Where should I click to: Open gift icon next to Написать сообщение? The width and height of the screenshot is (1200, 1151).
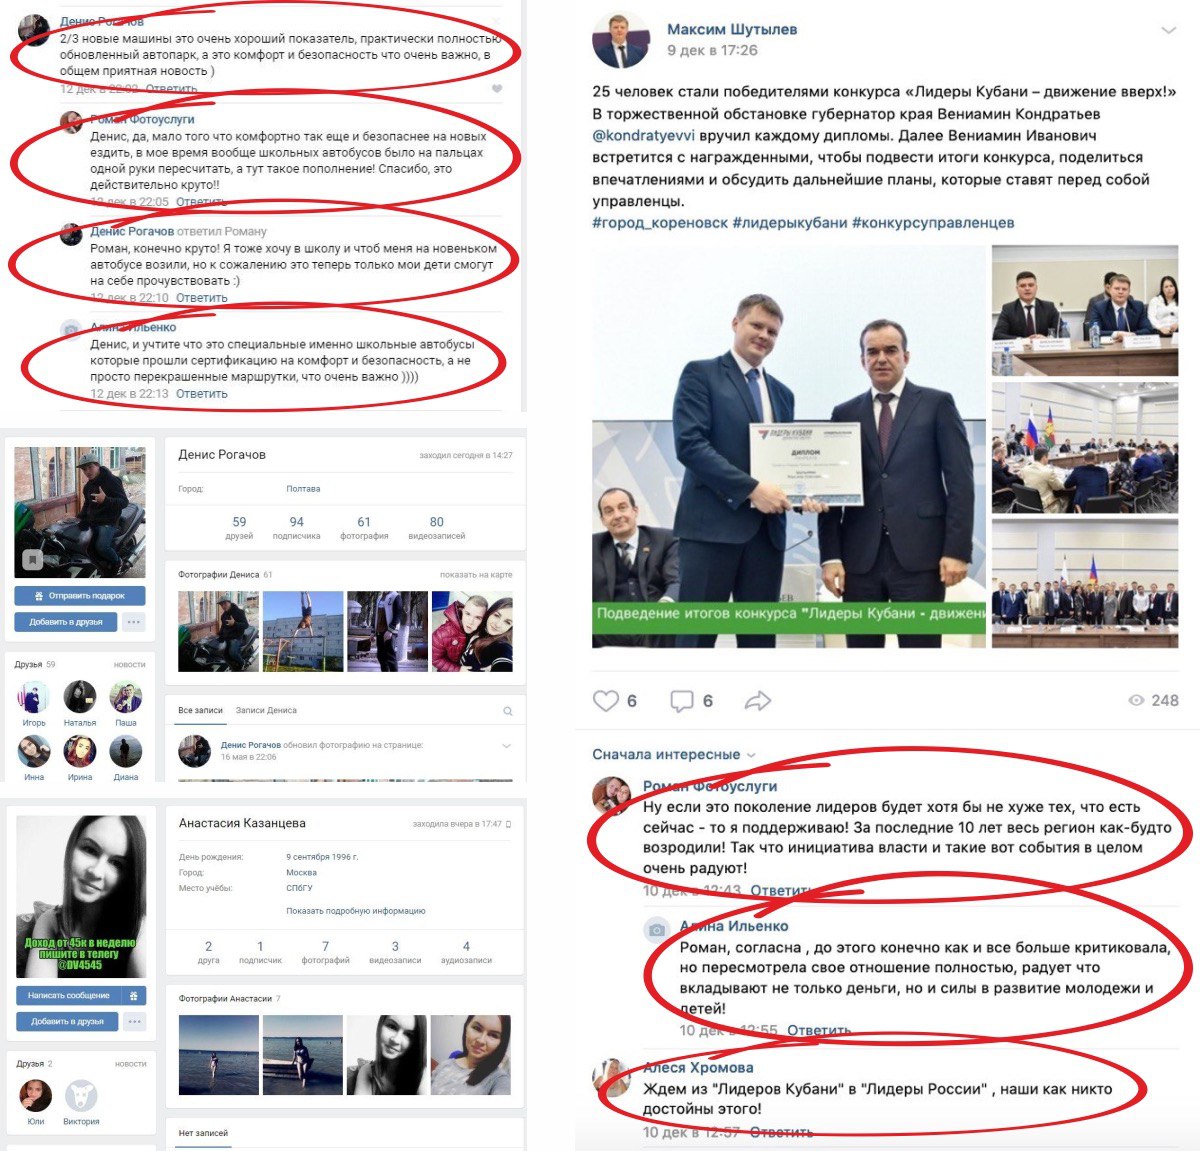134,995
